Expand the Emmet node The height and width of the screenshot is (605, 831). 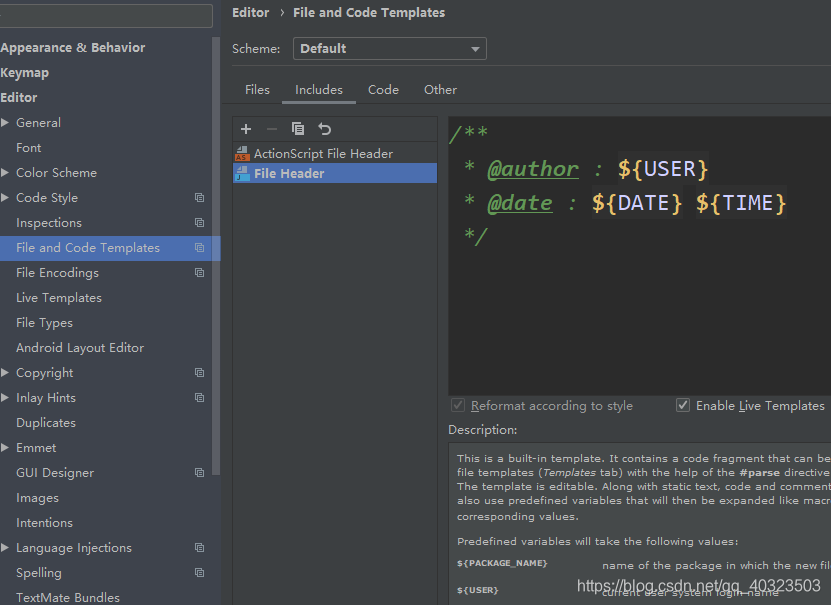5,447
